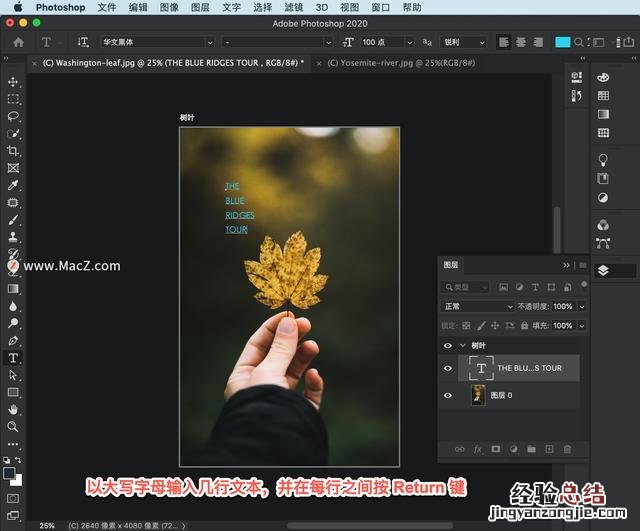
Task: Click the 图层 panel tab
Action: (x=450, y=265)
